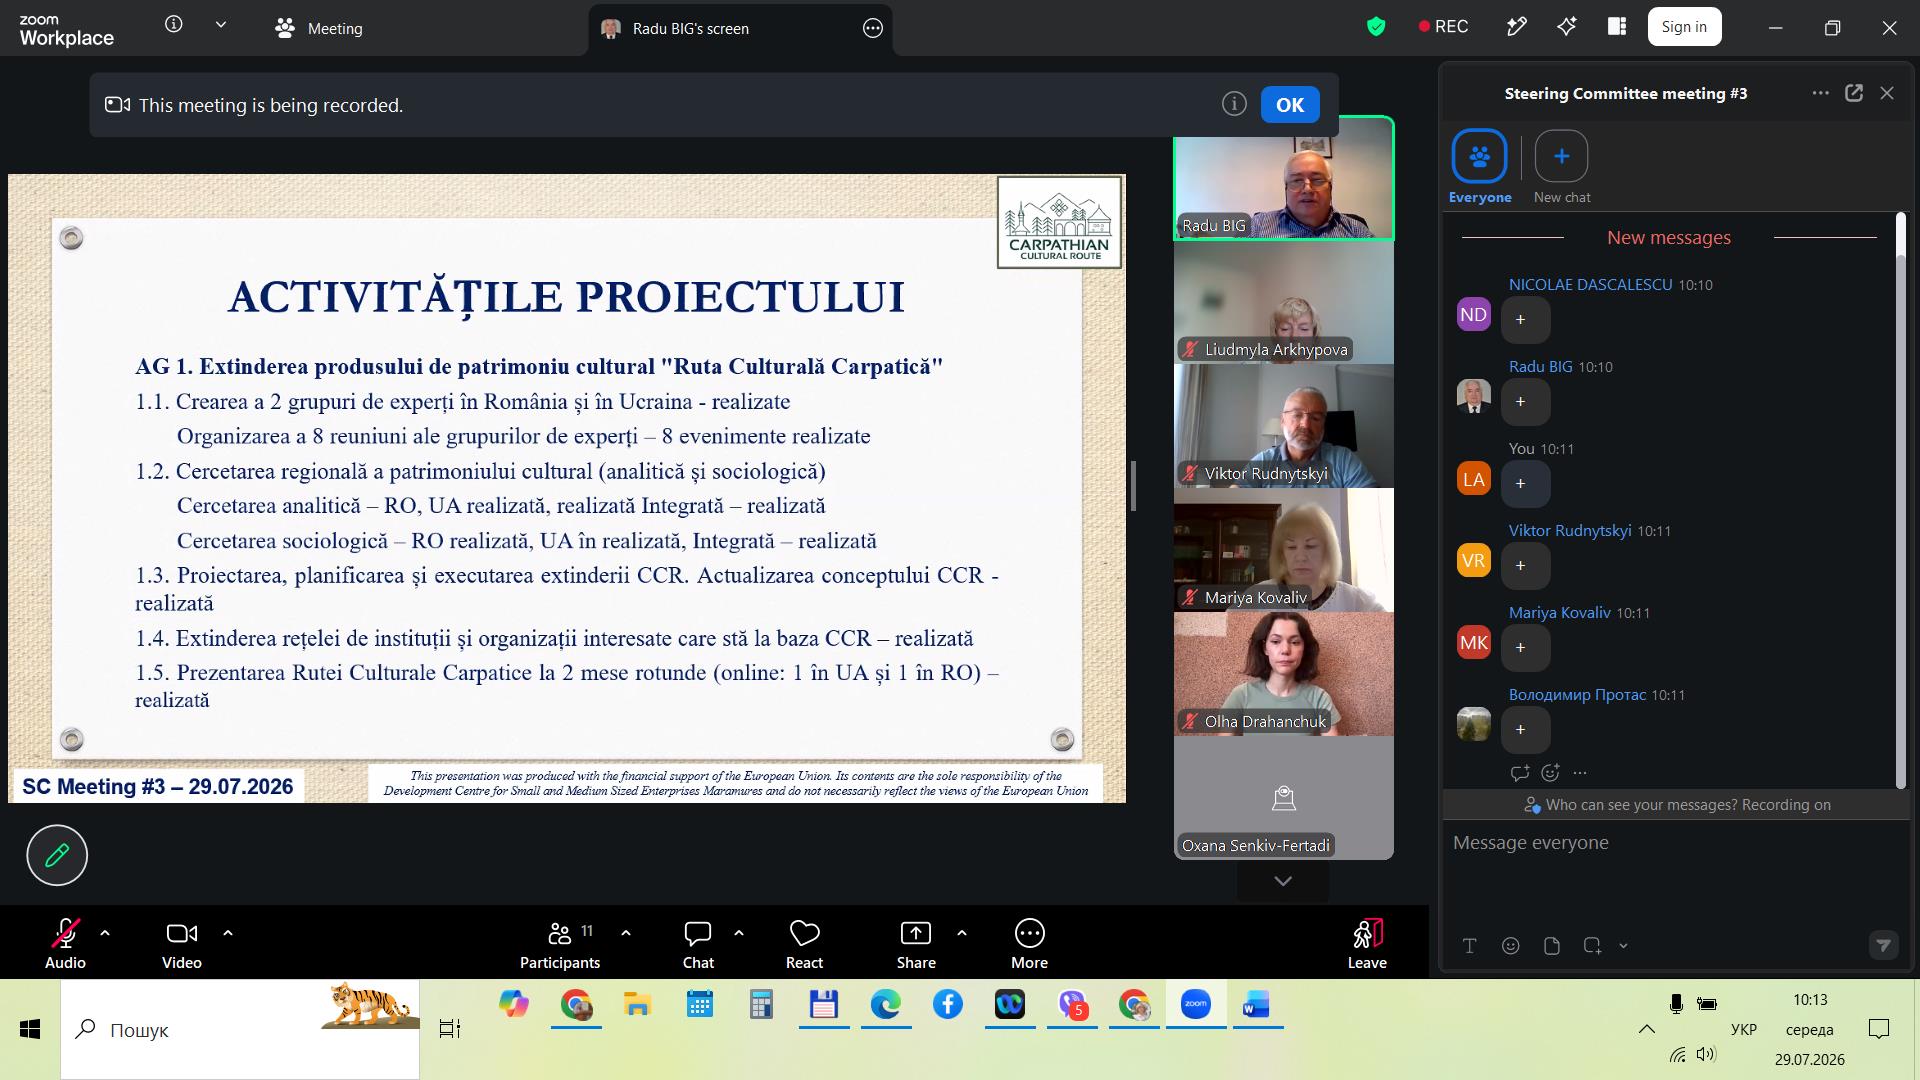Check encryption shield status icon
This screenshot has width=1920, height=1080.
tap(1376, 27)
